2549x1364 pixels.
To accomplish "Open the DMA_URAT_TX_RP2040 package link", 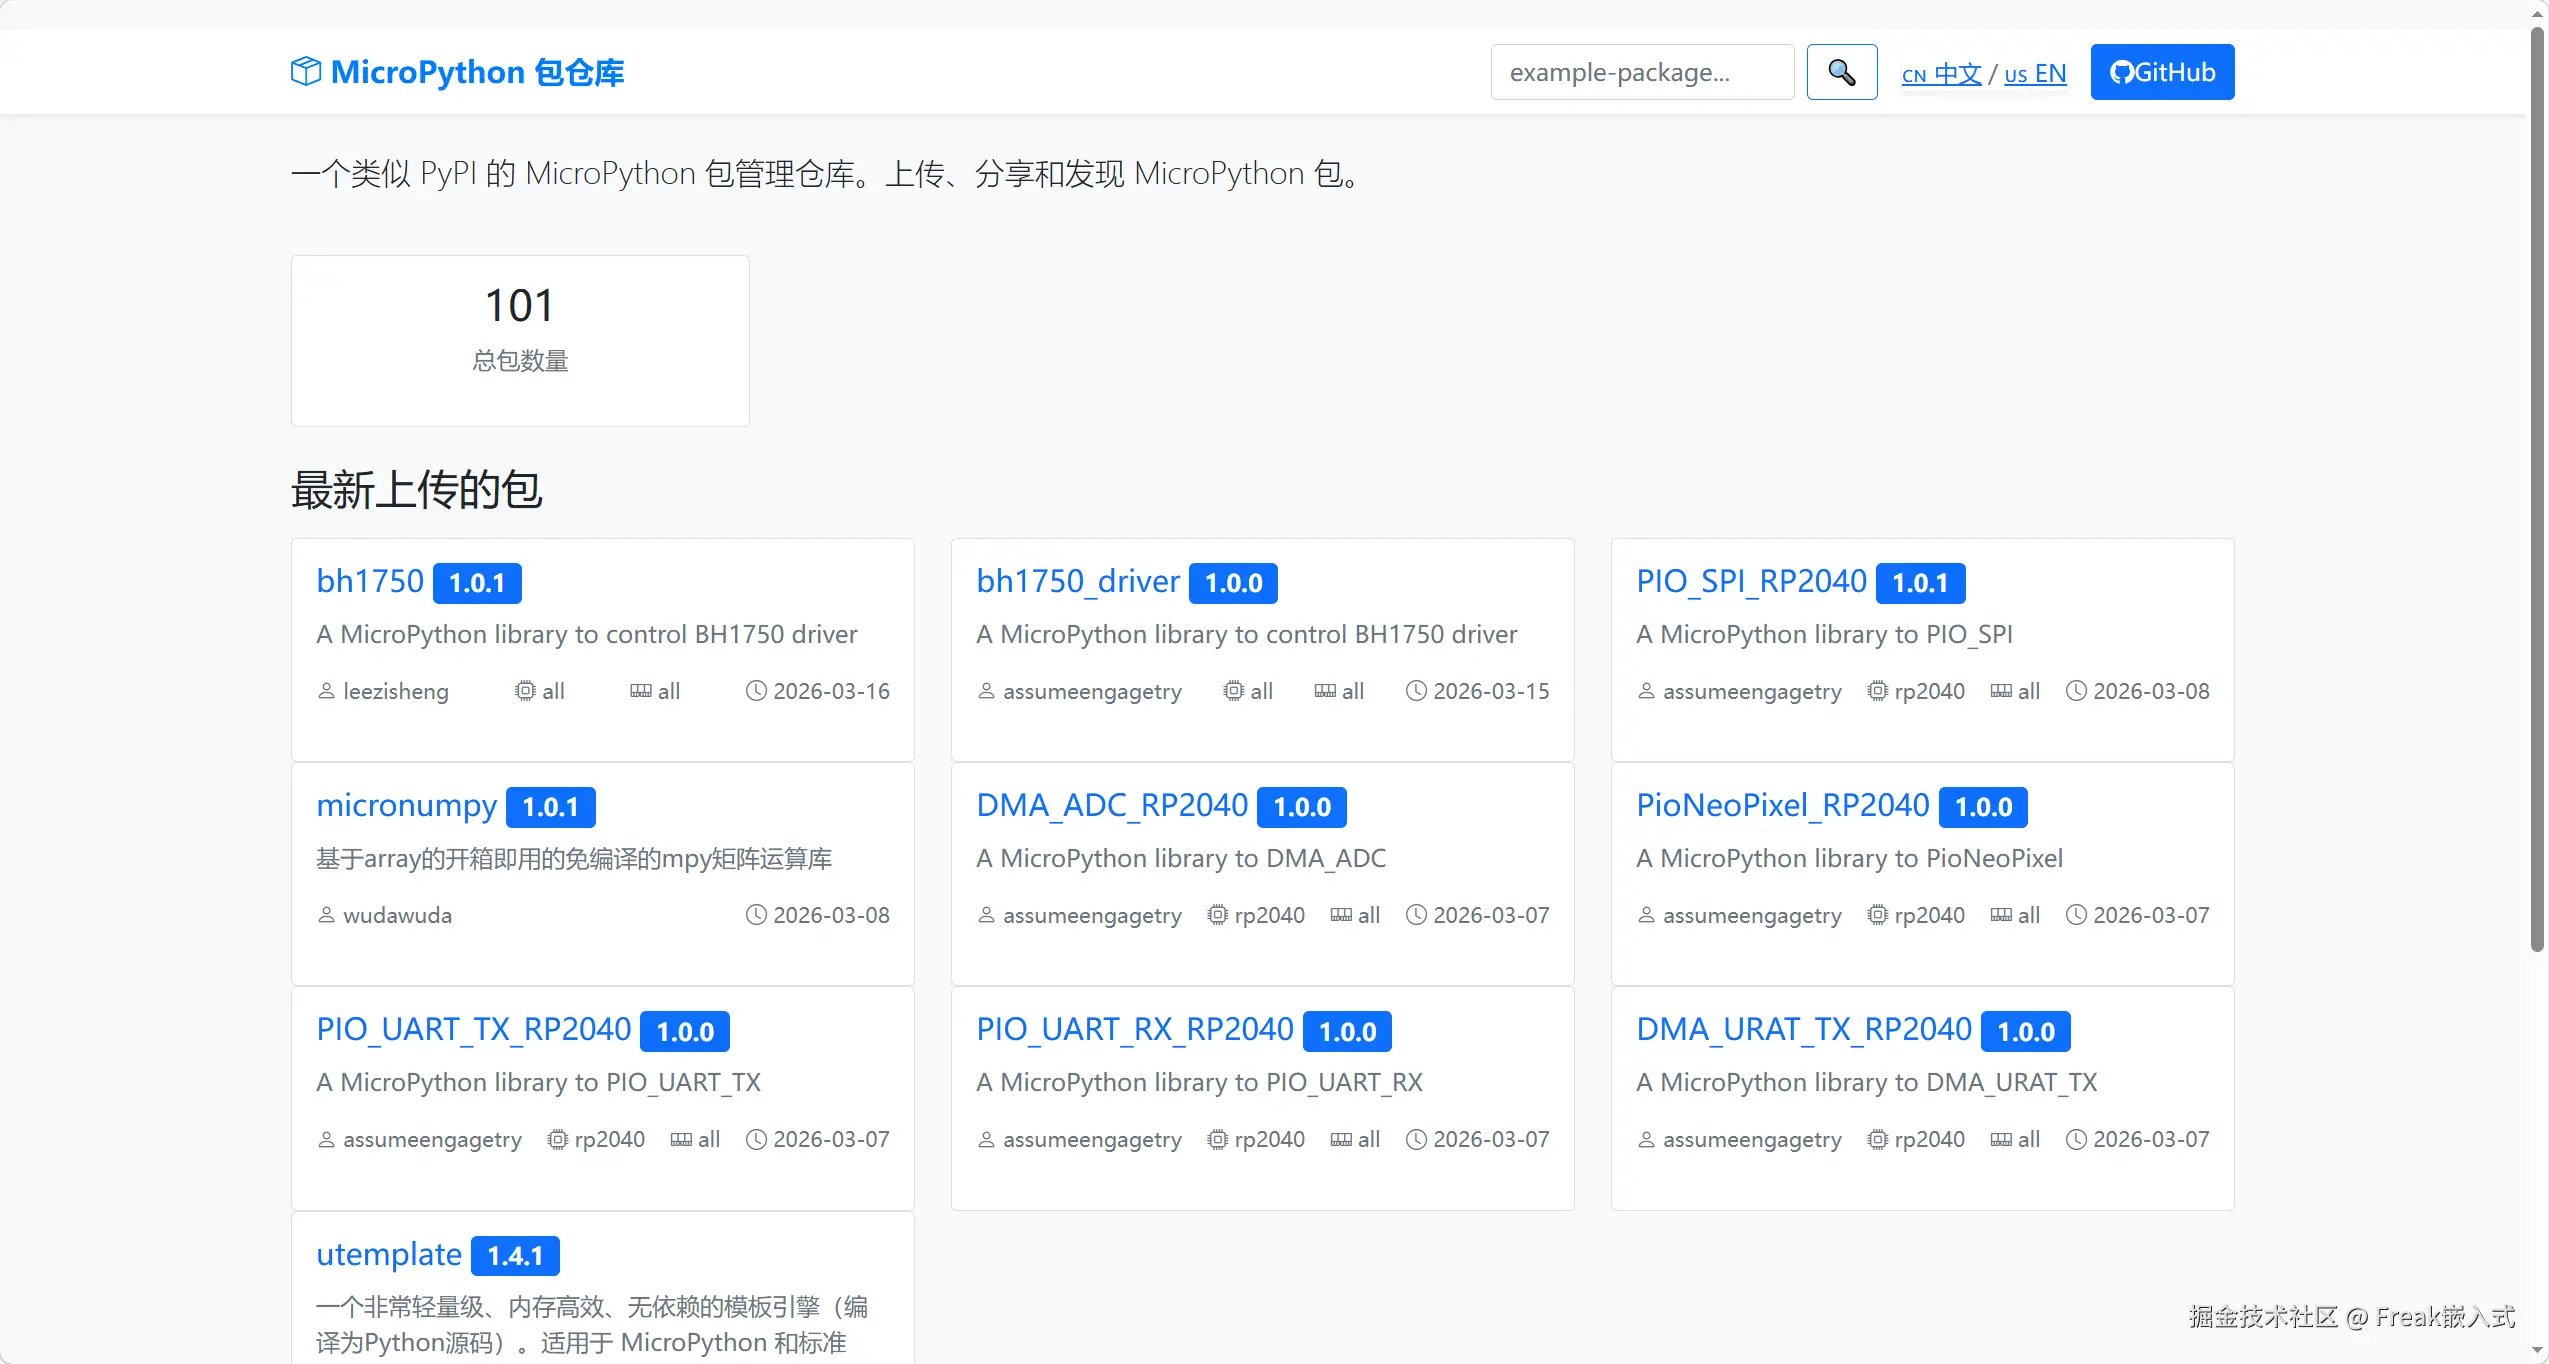I will click(1803, 1029).
